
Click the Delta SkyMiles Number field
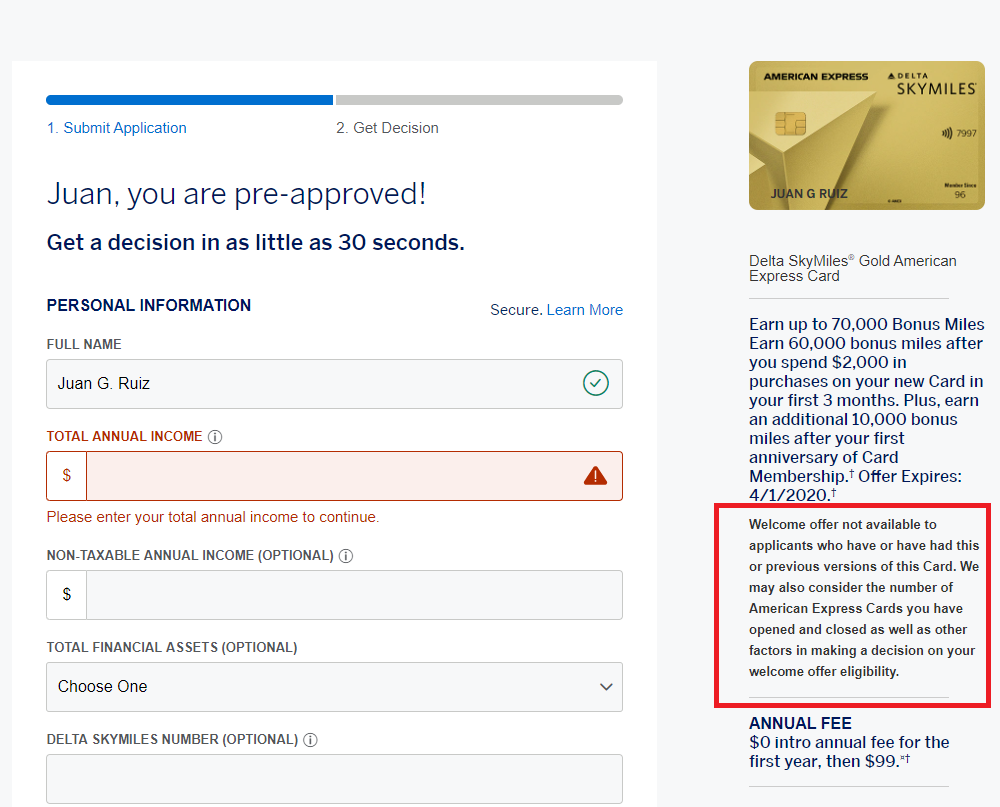tap(335, 778)
